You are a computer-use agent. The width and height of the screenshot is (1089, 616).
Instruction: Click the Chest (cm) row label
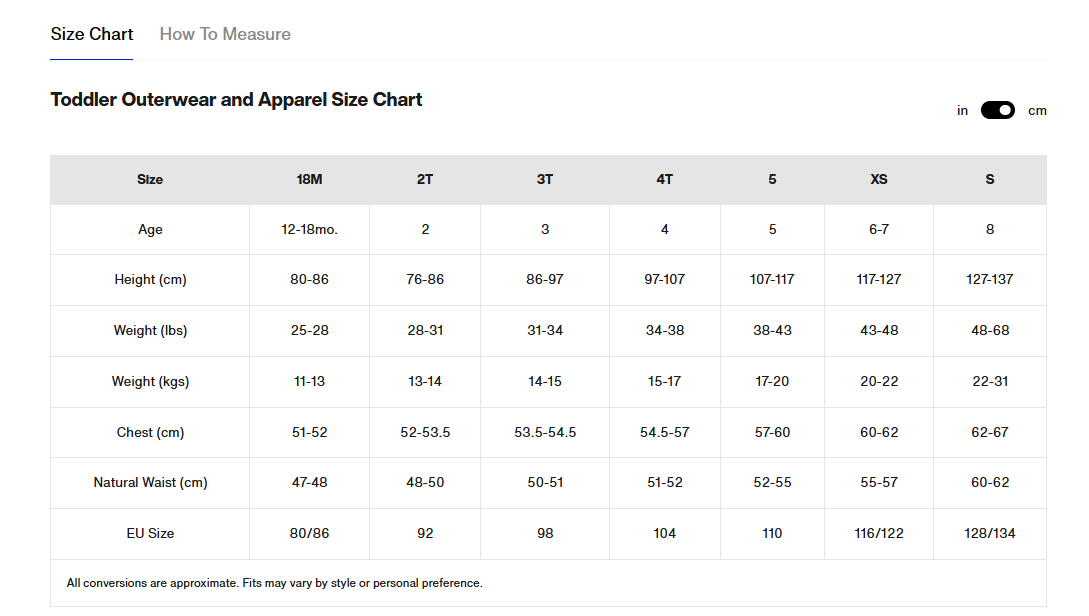coord(150,433)
